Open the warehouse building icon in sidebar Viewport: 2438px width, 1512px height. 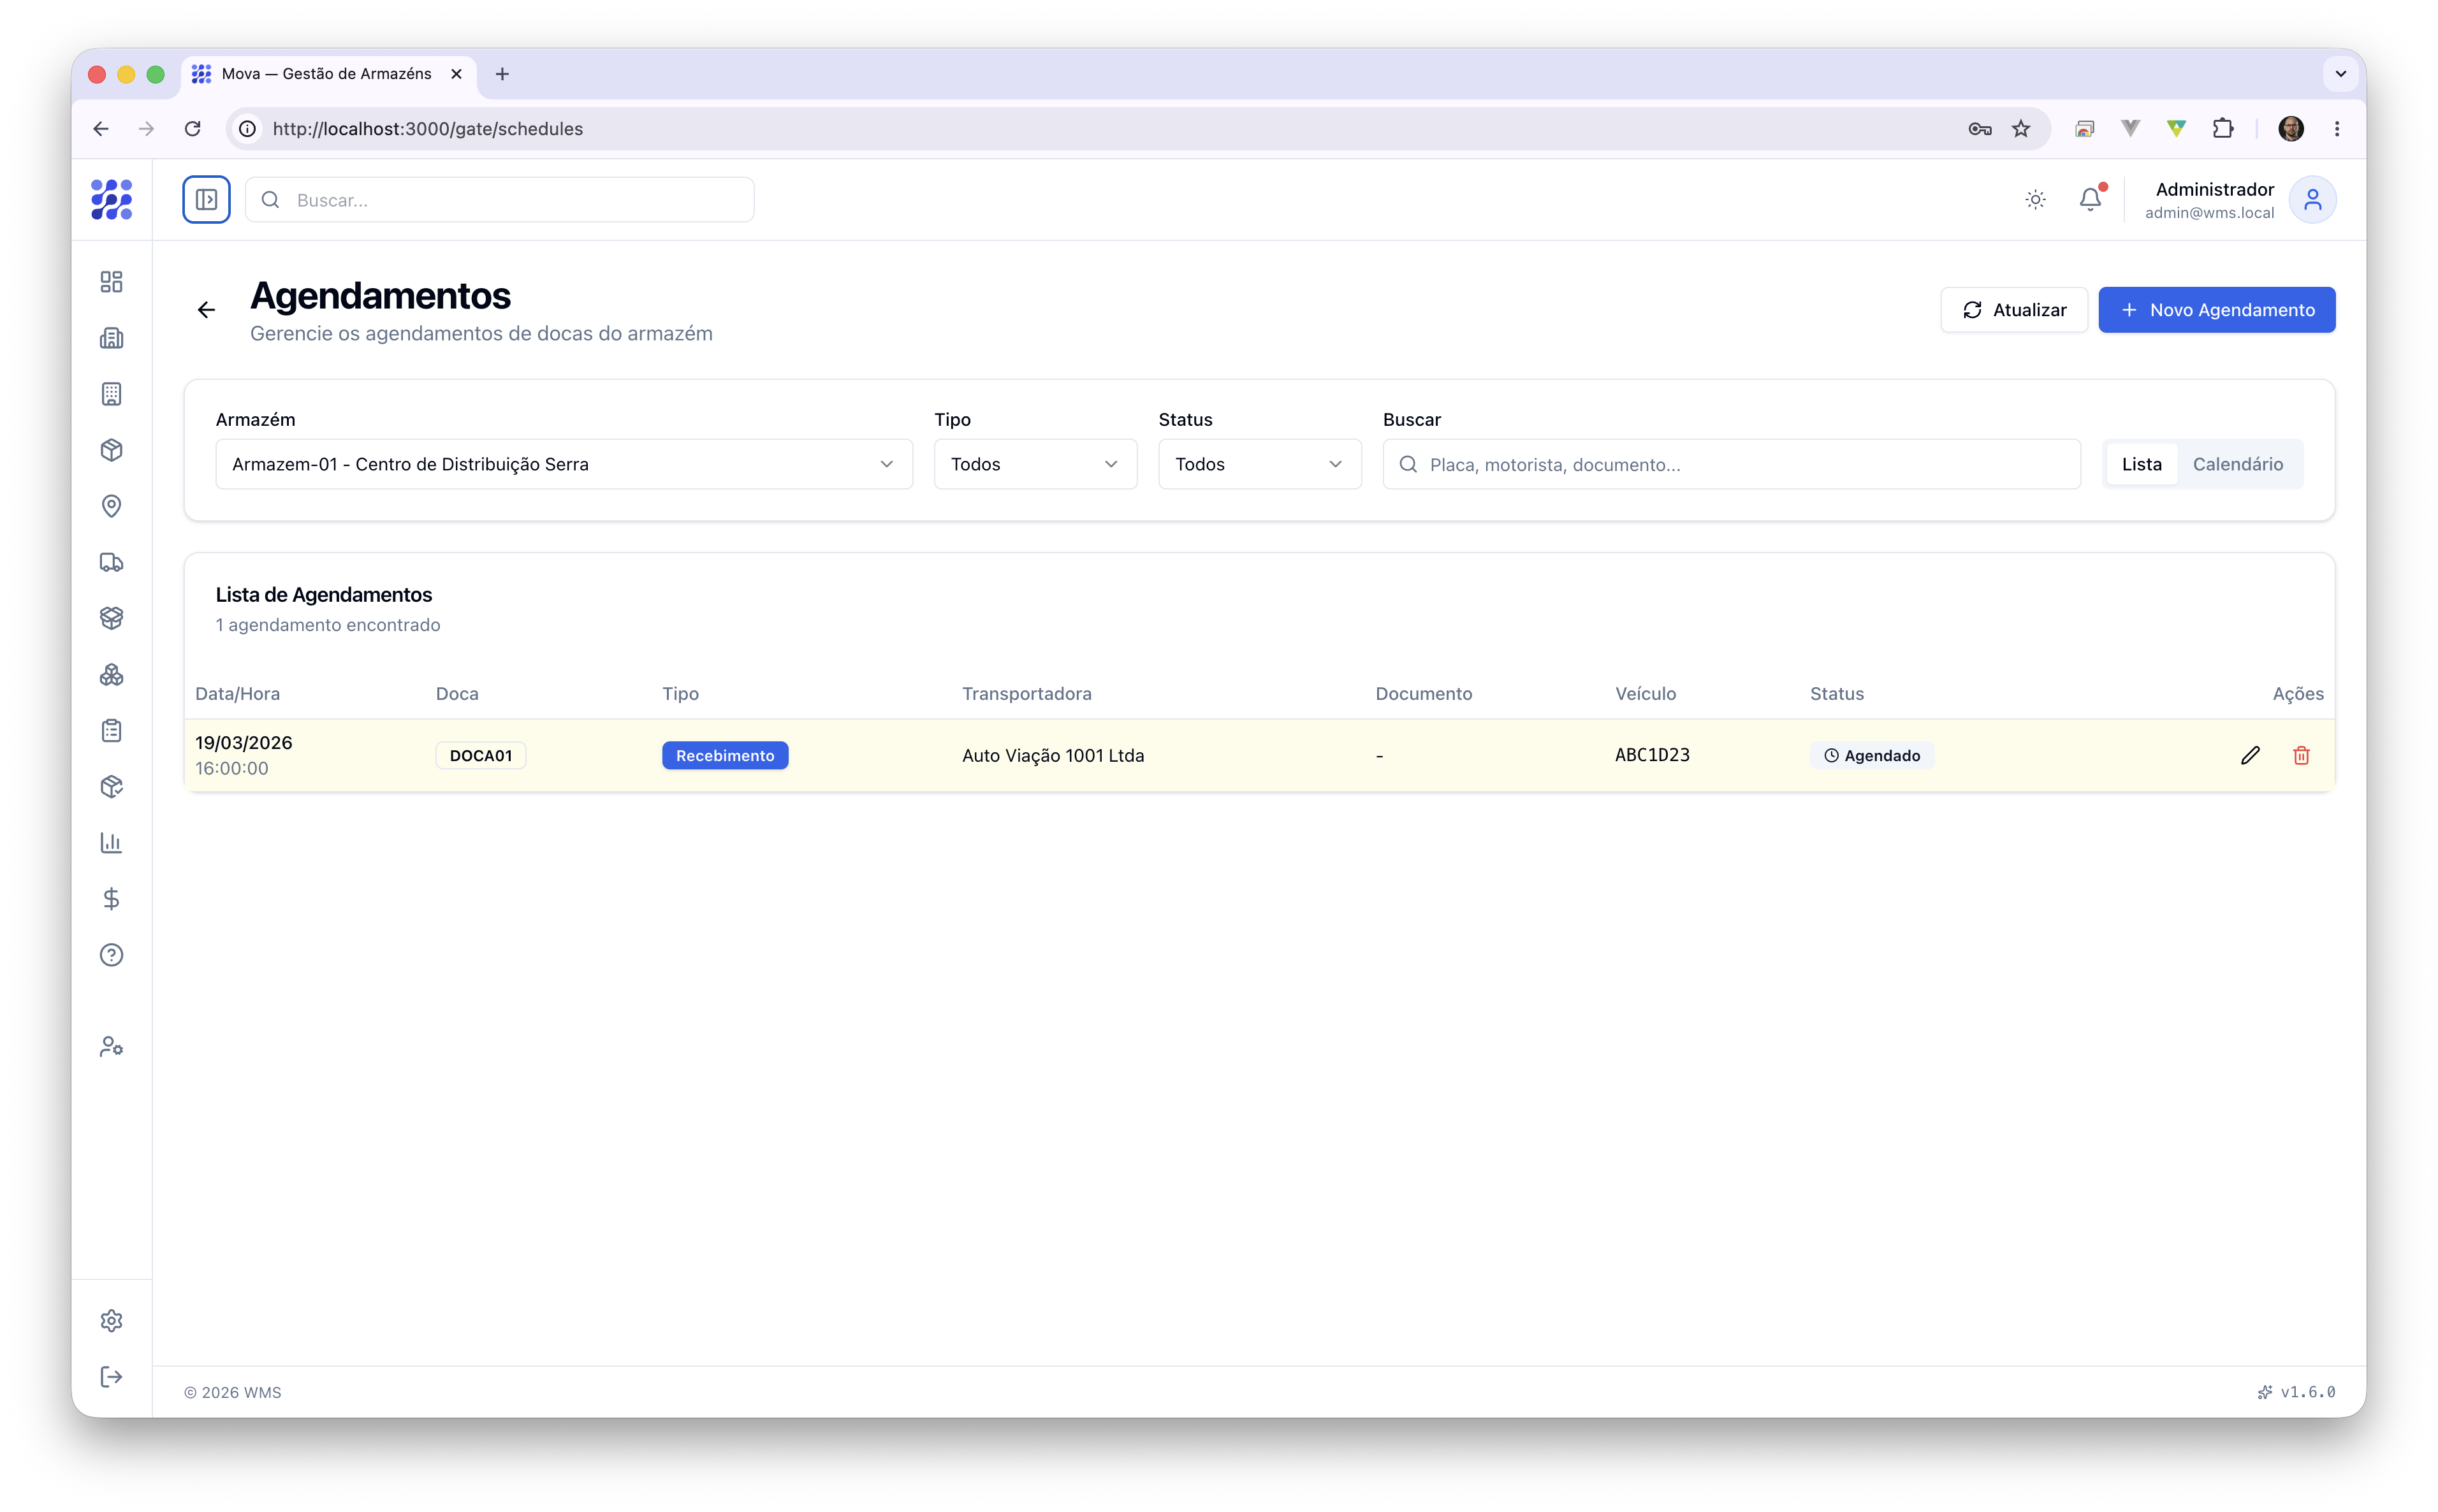pyautogui.click(x=111, y=338)
